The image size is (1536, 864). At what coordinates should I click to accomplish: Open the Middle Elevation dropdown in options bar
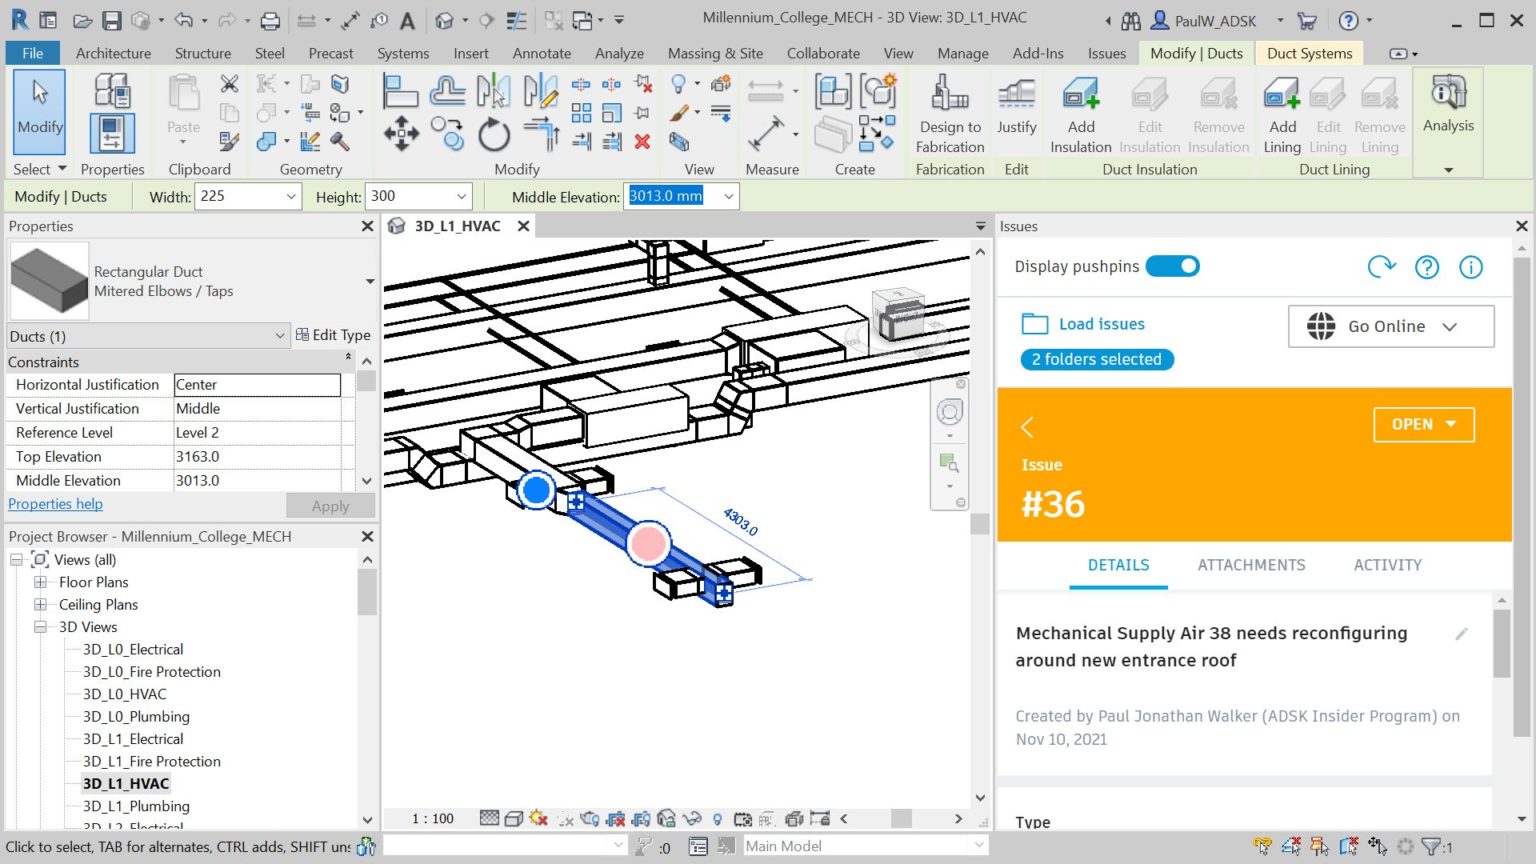[x=727, y=196]
